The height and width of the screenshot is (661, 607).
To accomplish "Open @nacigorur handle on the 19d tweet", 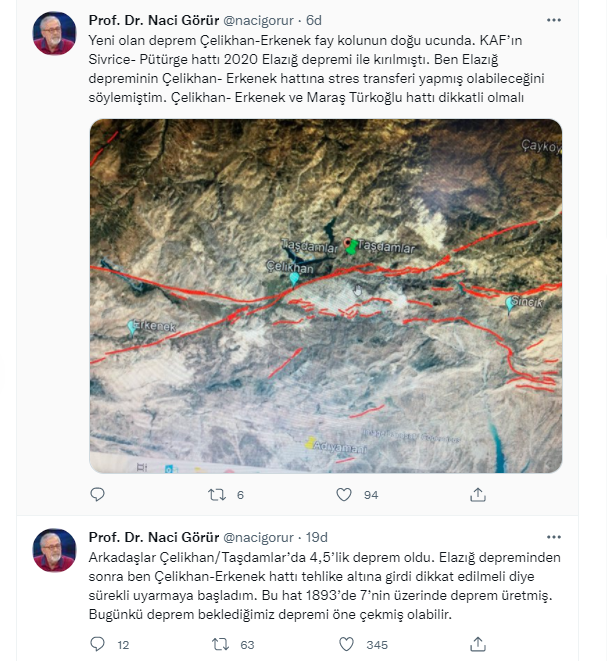I will (258, 537).
